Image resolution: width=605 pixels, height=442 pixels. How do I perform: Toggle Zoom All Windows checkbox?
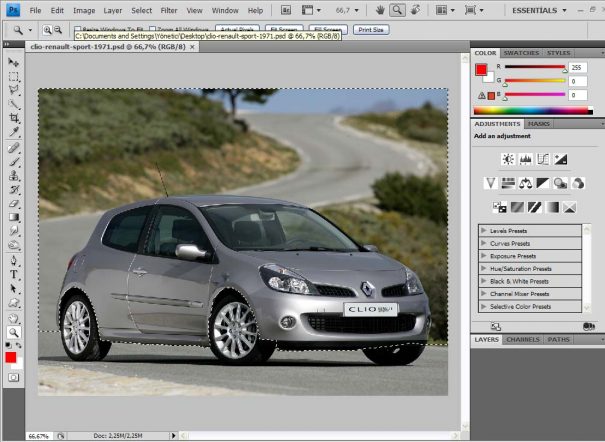click(x=153, y=29)
